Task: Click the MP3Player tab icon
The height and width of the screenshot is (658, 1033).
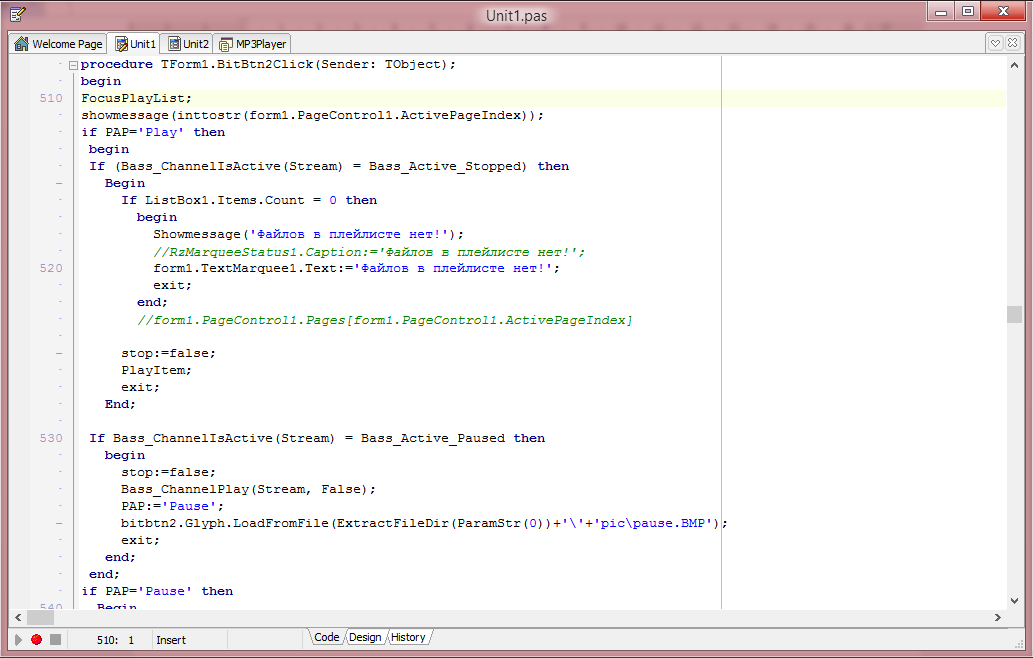Action: point(226,44)
